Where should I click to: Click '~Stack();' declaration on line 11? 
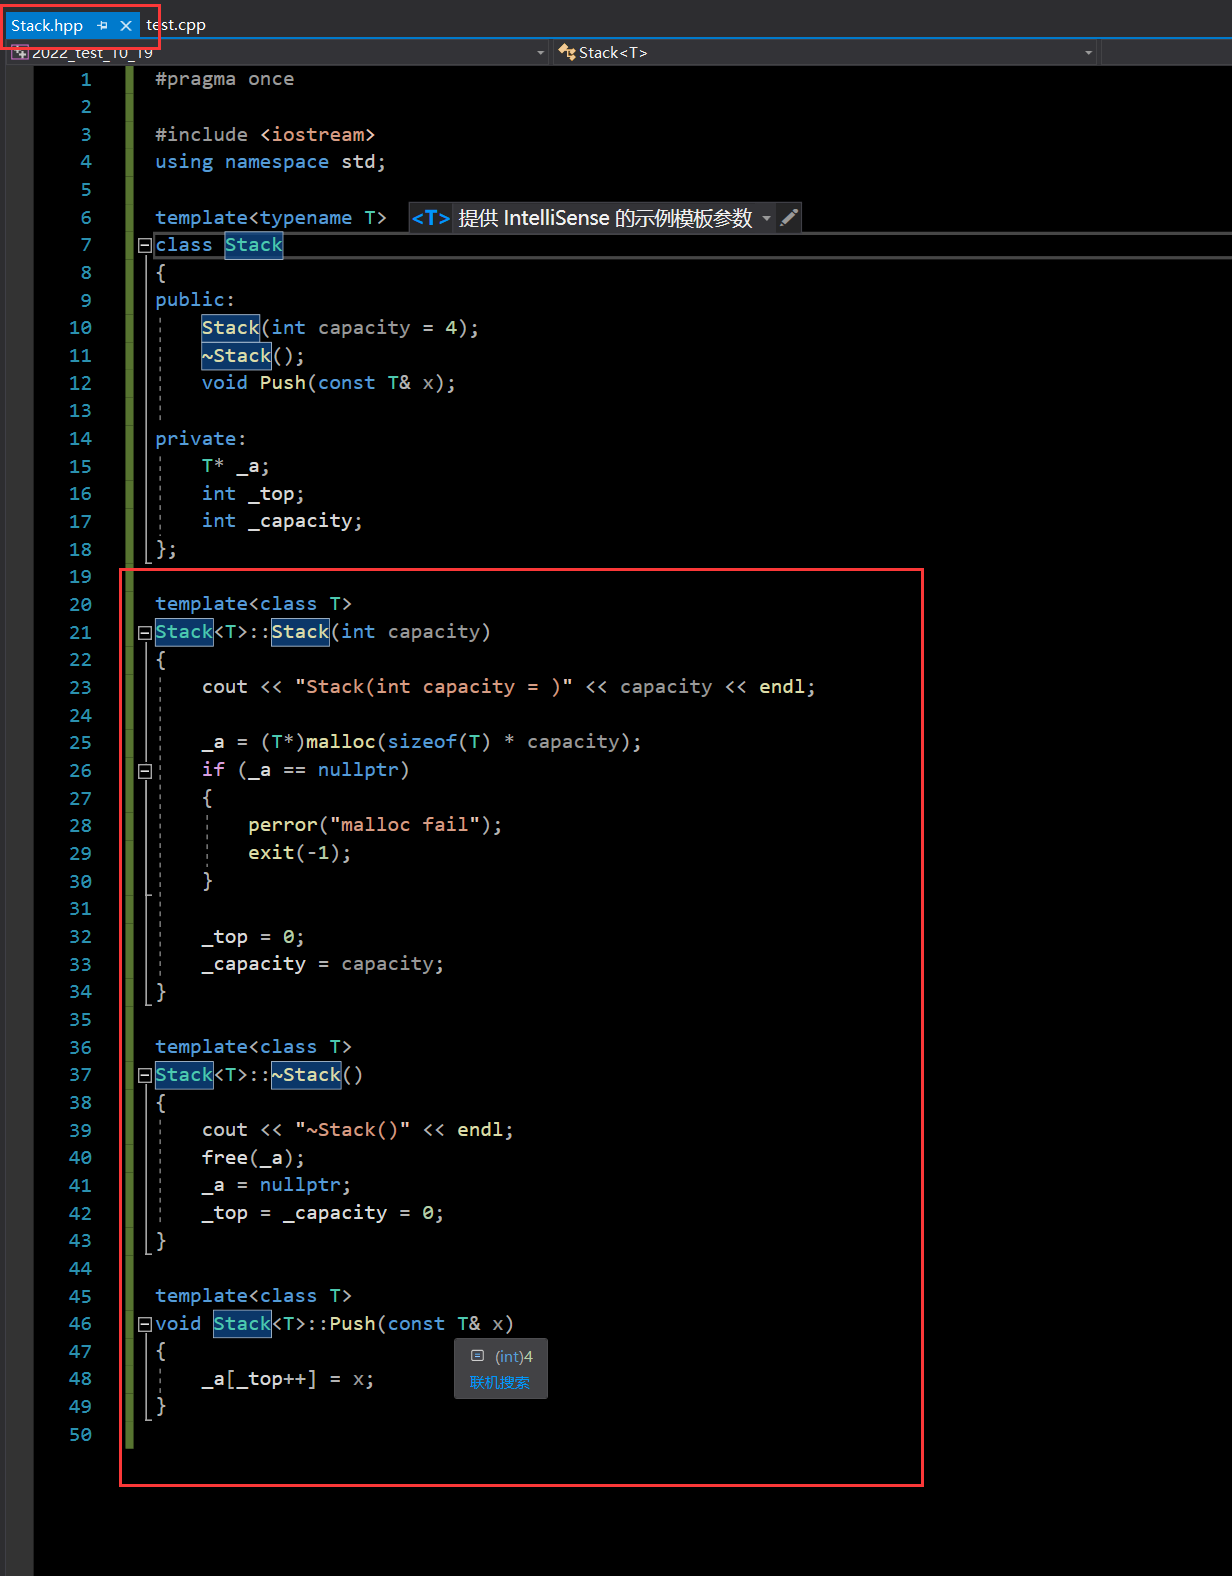253,356
